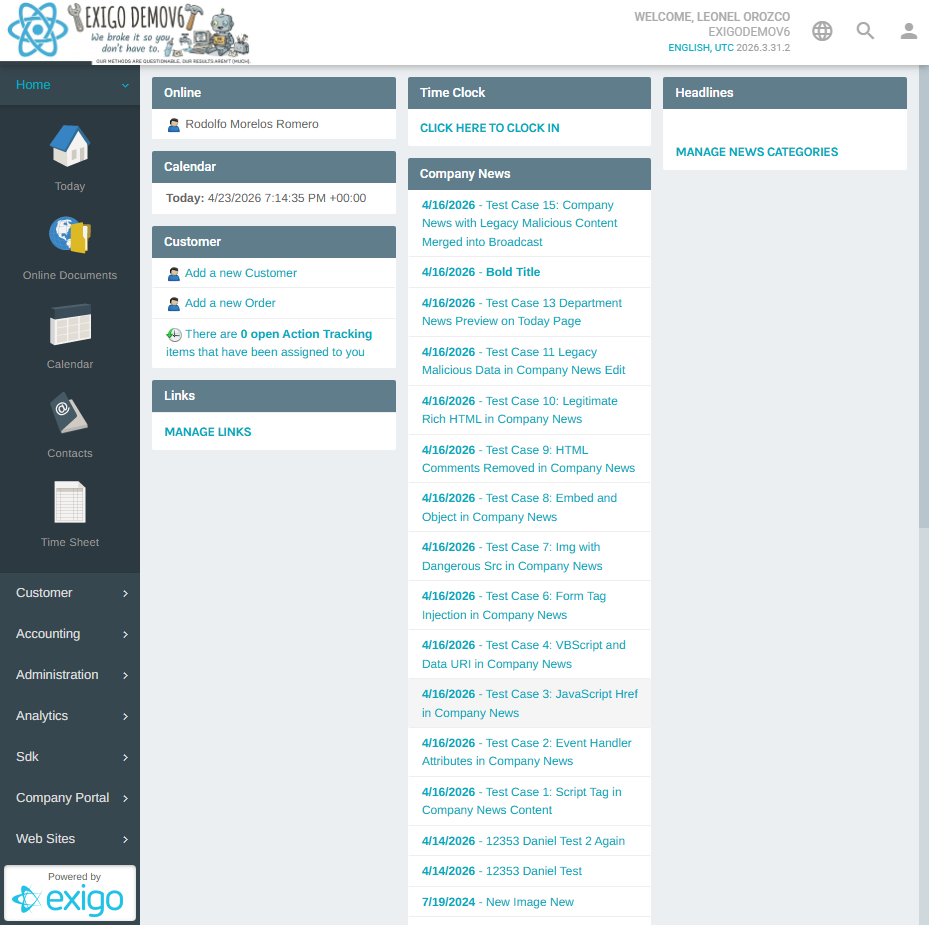Click the Company News panel header

pos(529,174)
